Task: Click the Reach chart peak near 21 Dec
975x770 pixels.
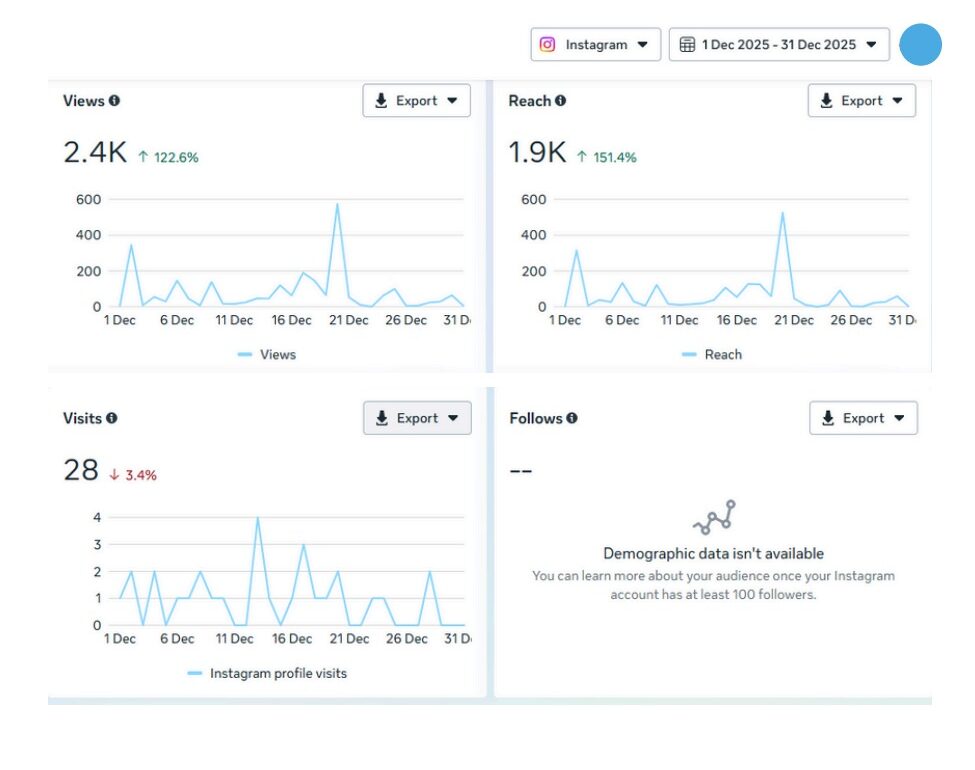Action: pyautogui.click(x=782, y=212)
